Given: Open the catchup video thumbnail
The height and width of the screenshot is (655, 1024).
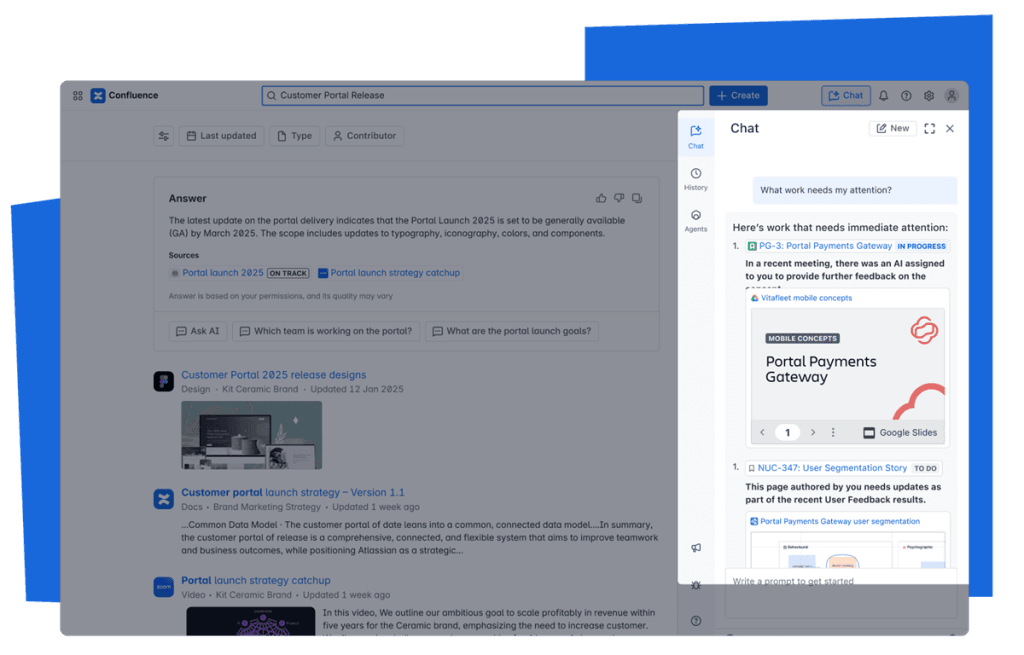Looking at the screenshot, I should pyautogui.click(x=251, y=621).
